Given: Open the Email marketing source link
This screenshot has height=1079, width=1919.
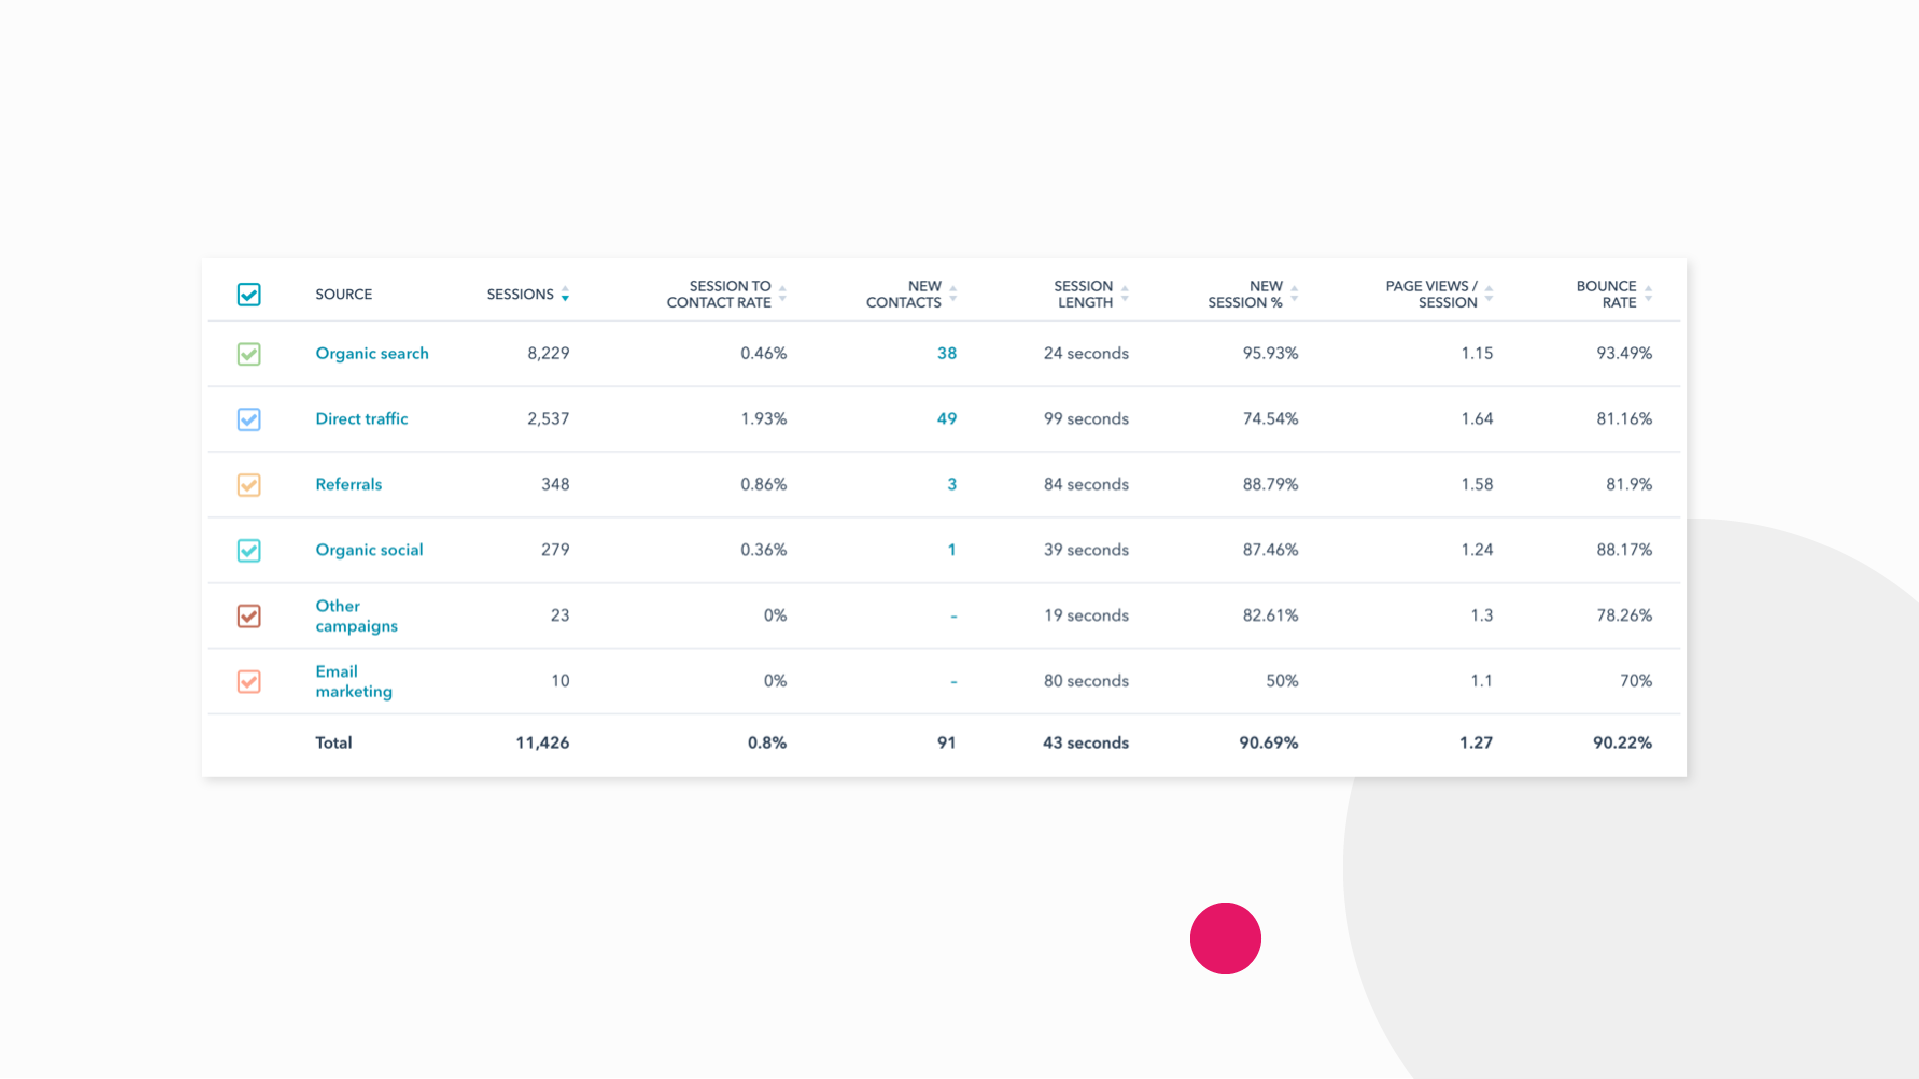Looking at the screenshot, I should tap(354, 681).
